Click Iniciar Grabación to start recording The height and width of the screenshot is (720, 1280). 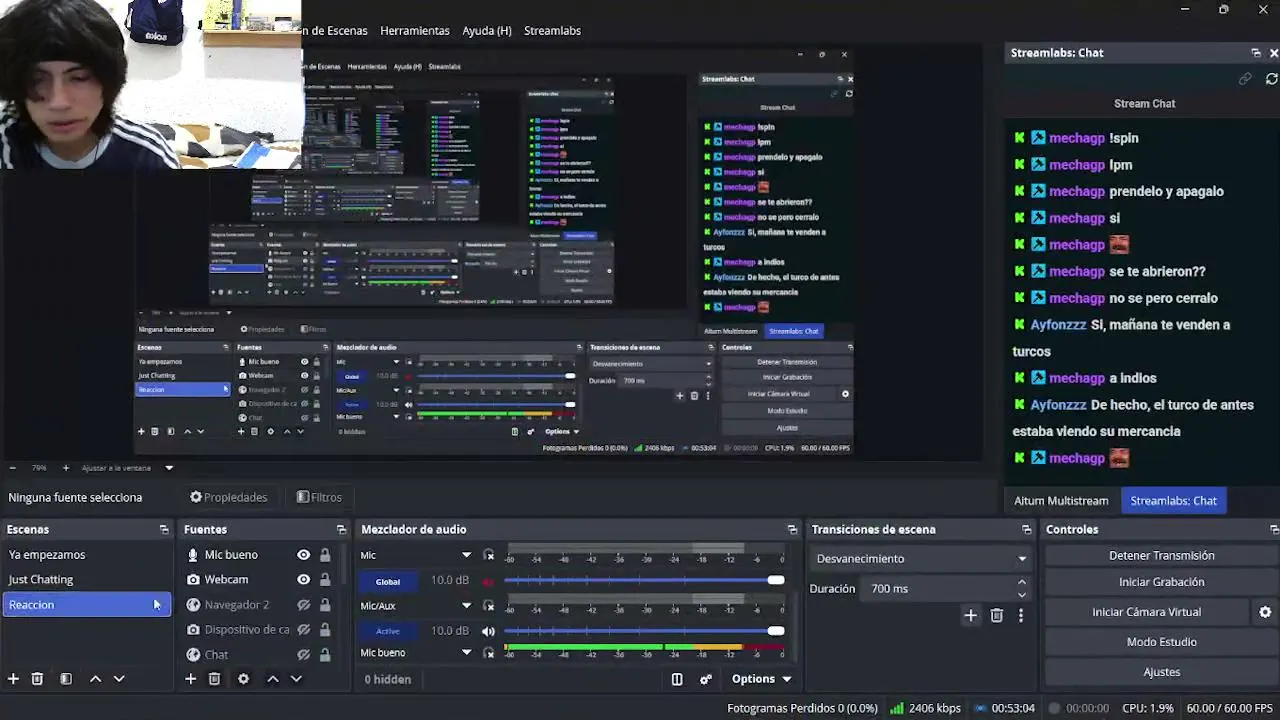(x=1162, y=582)
